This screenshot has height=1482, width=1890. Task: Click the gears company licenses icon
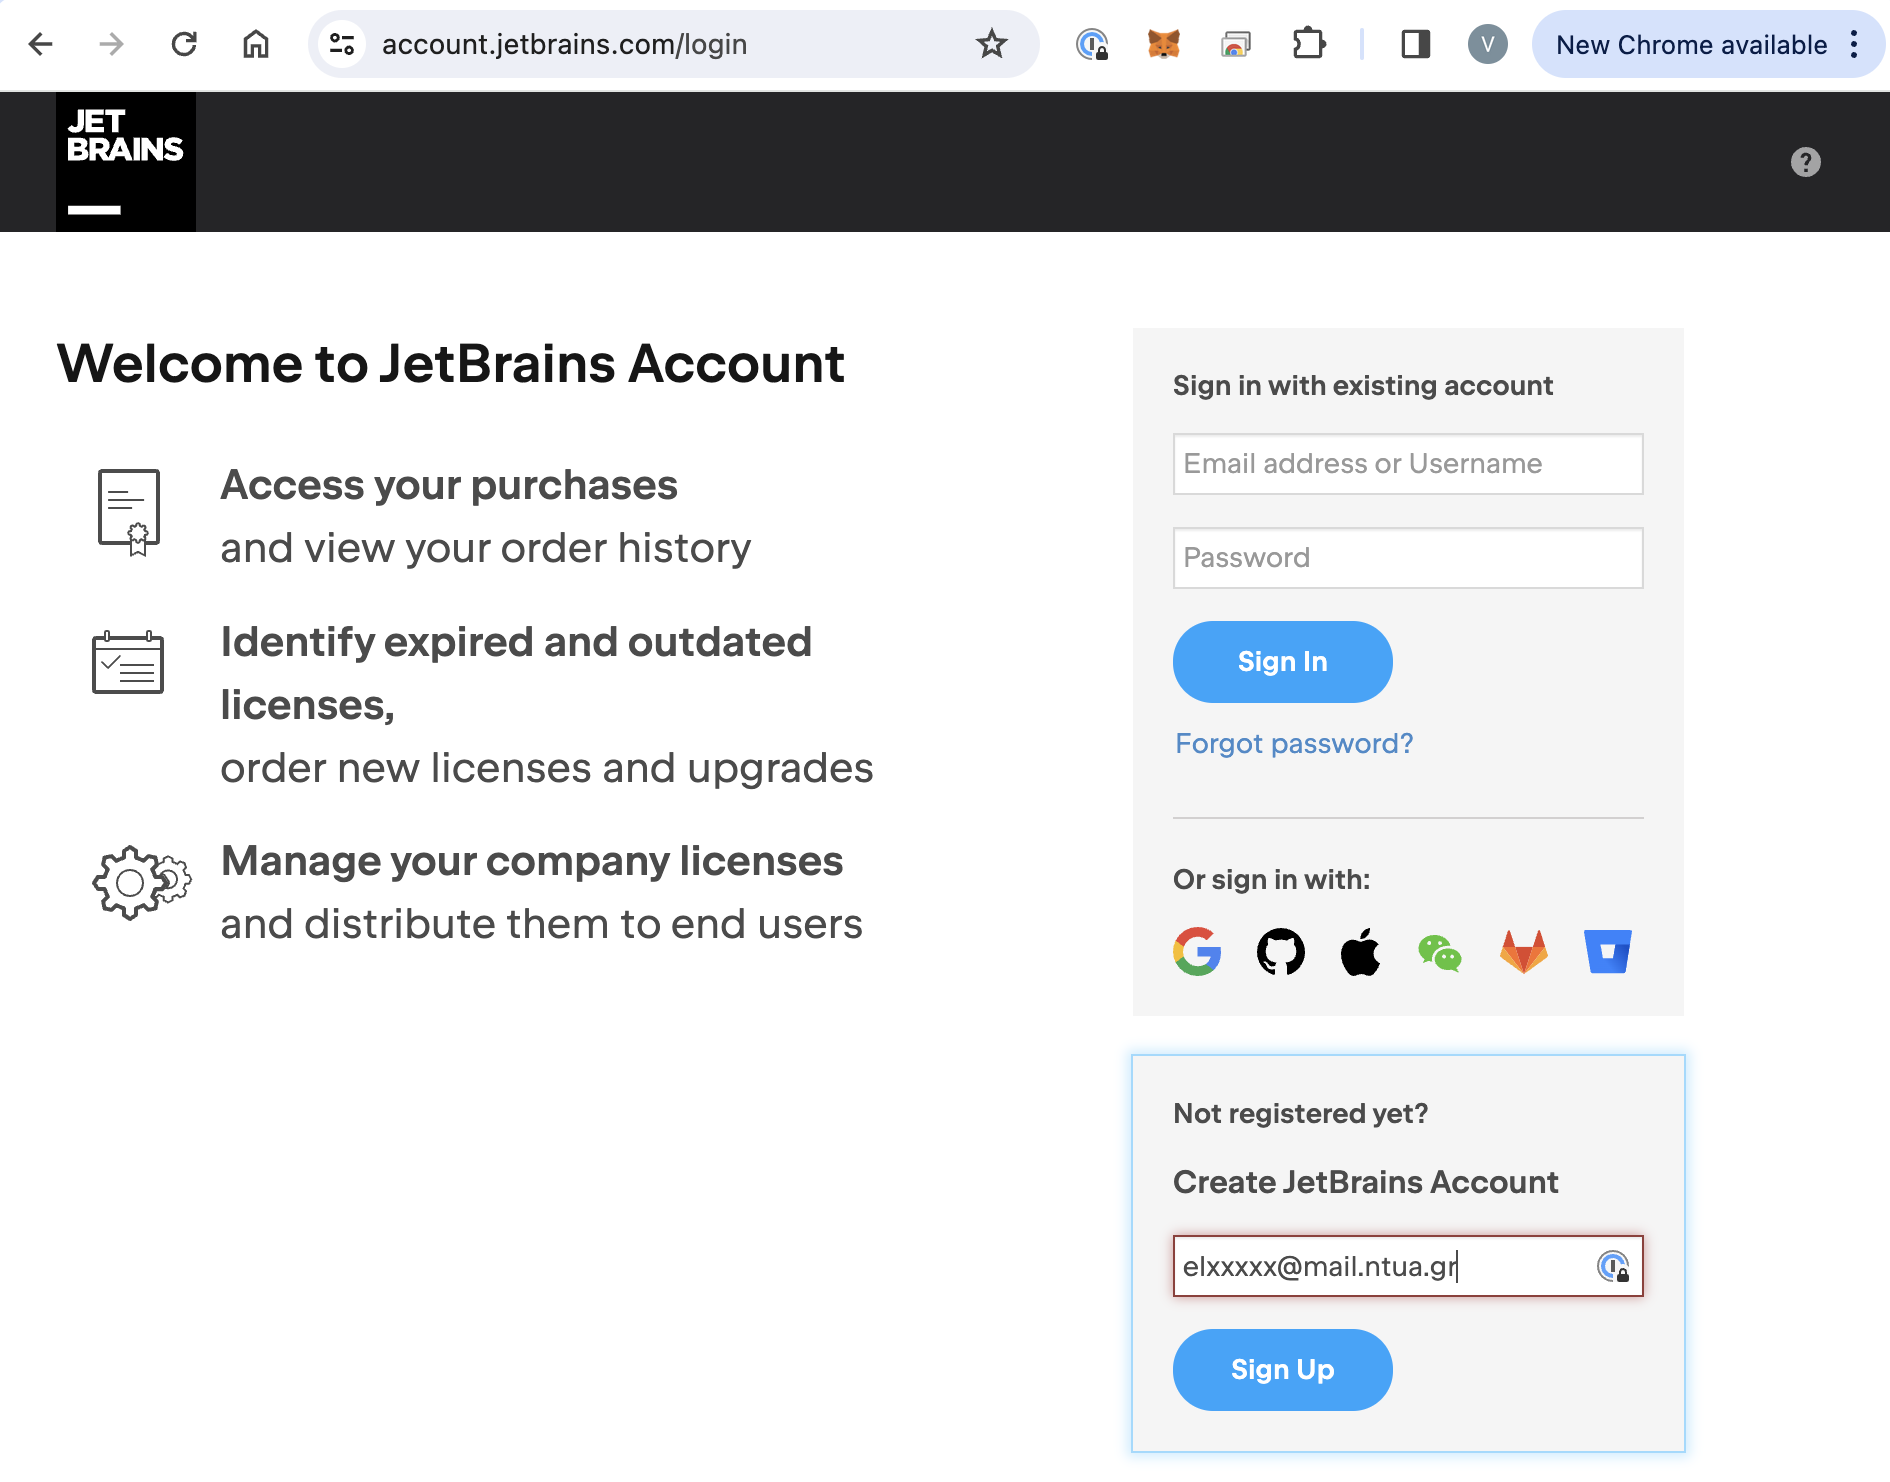(x=141, y=882)
